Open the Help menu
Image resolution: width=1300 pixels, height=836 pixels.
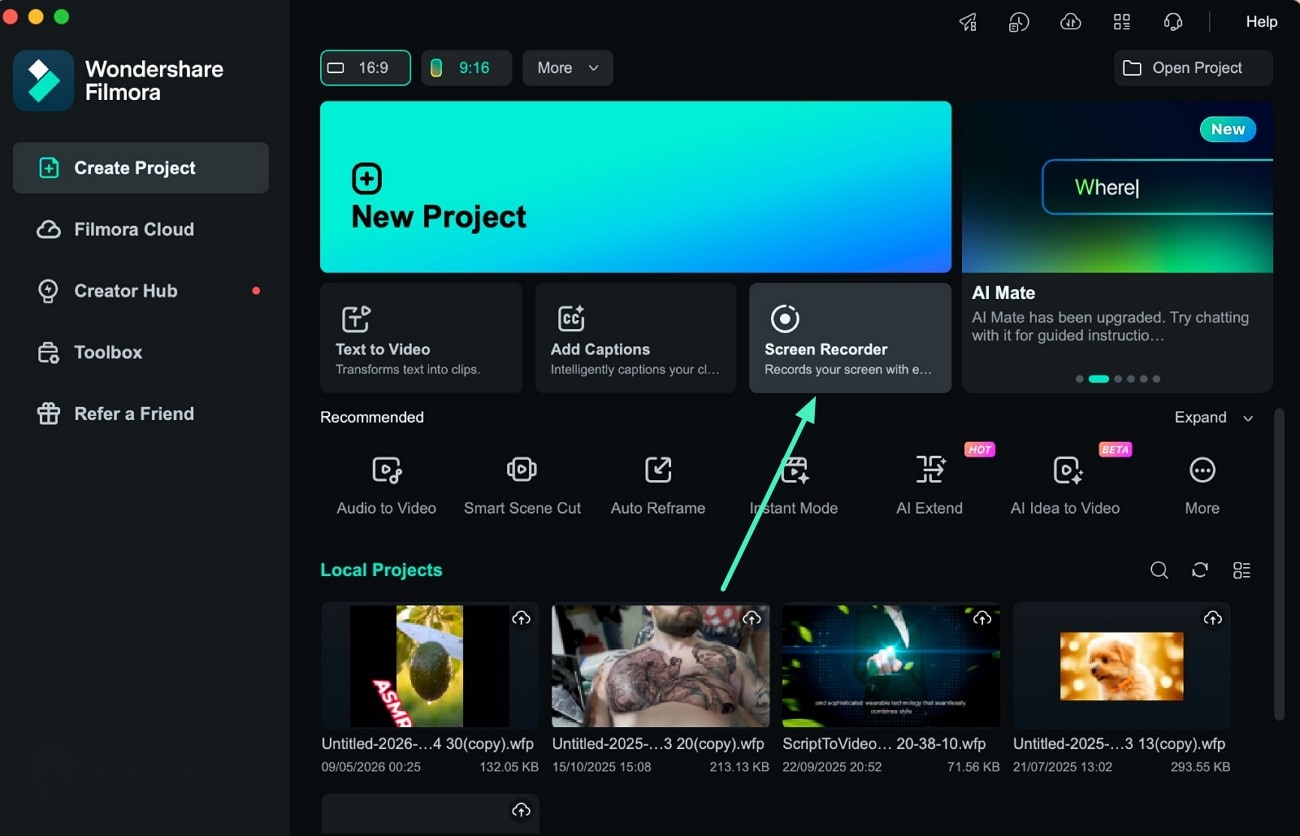point(1261,22)
